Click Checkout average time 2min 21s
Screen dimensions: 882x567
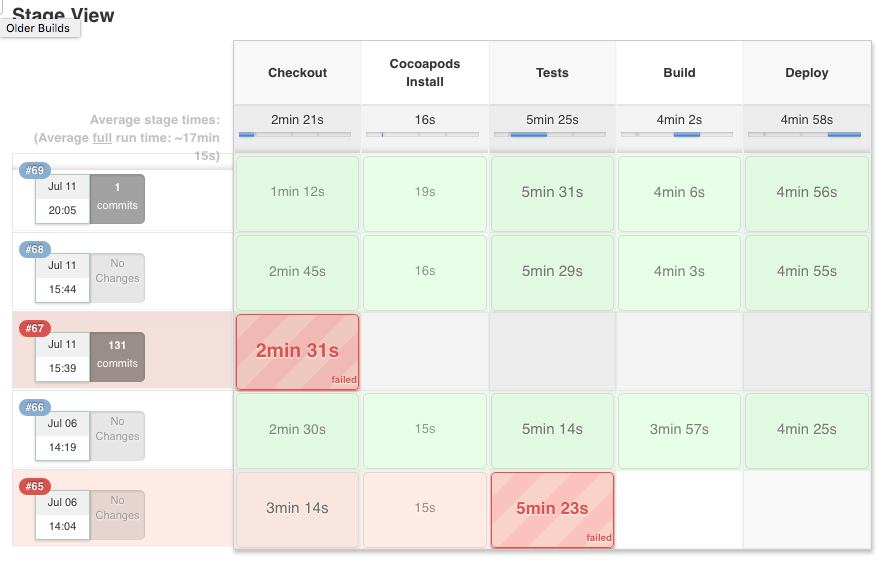(297, 120)
